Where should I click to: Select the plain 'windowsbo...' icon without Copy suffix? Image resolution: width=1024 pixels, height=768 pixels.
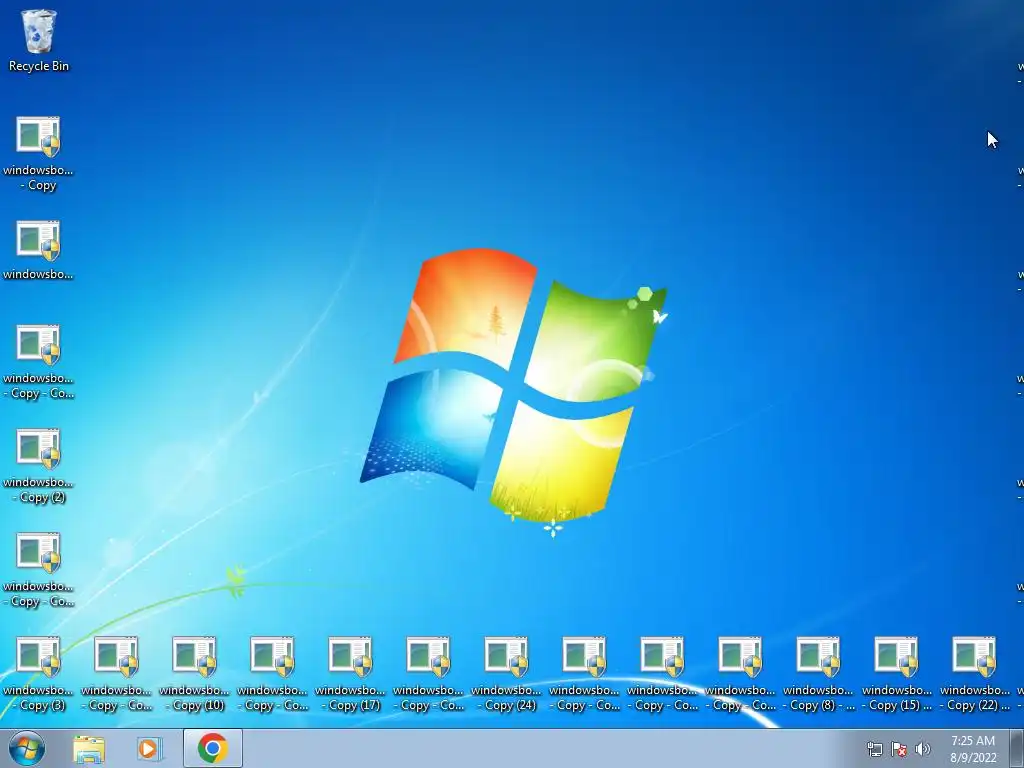[38, 250]
